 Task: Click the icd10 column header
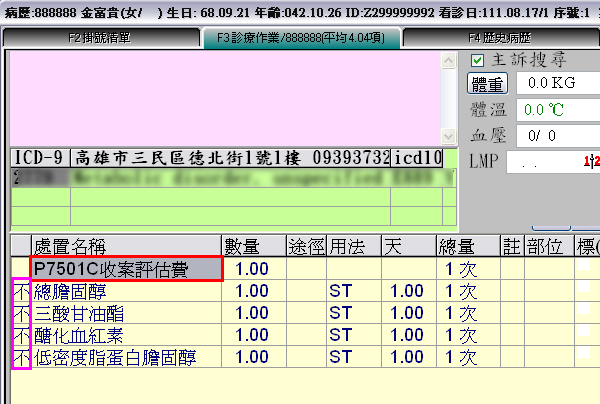point(417,158)
